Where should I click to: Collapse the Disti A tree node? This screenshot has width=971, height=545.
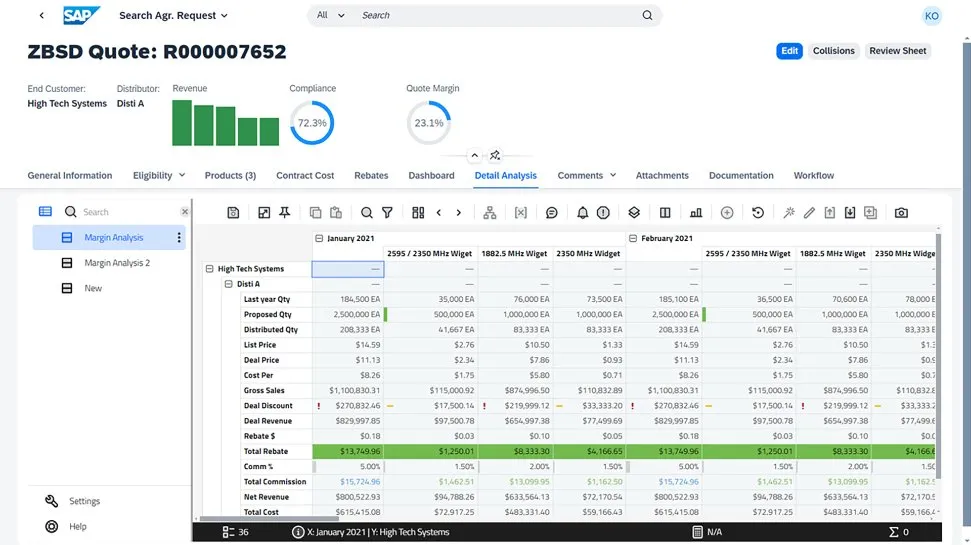click(228, 284)
